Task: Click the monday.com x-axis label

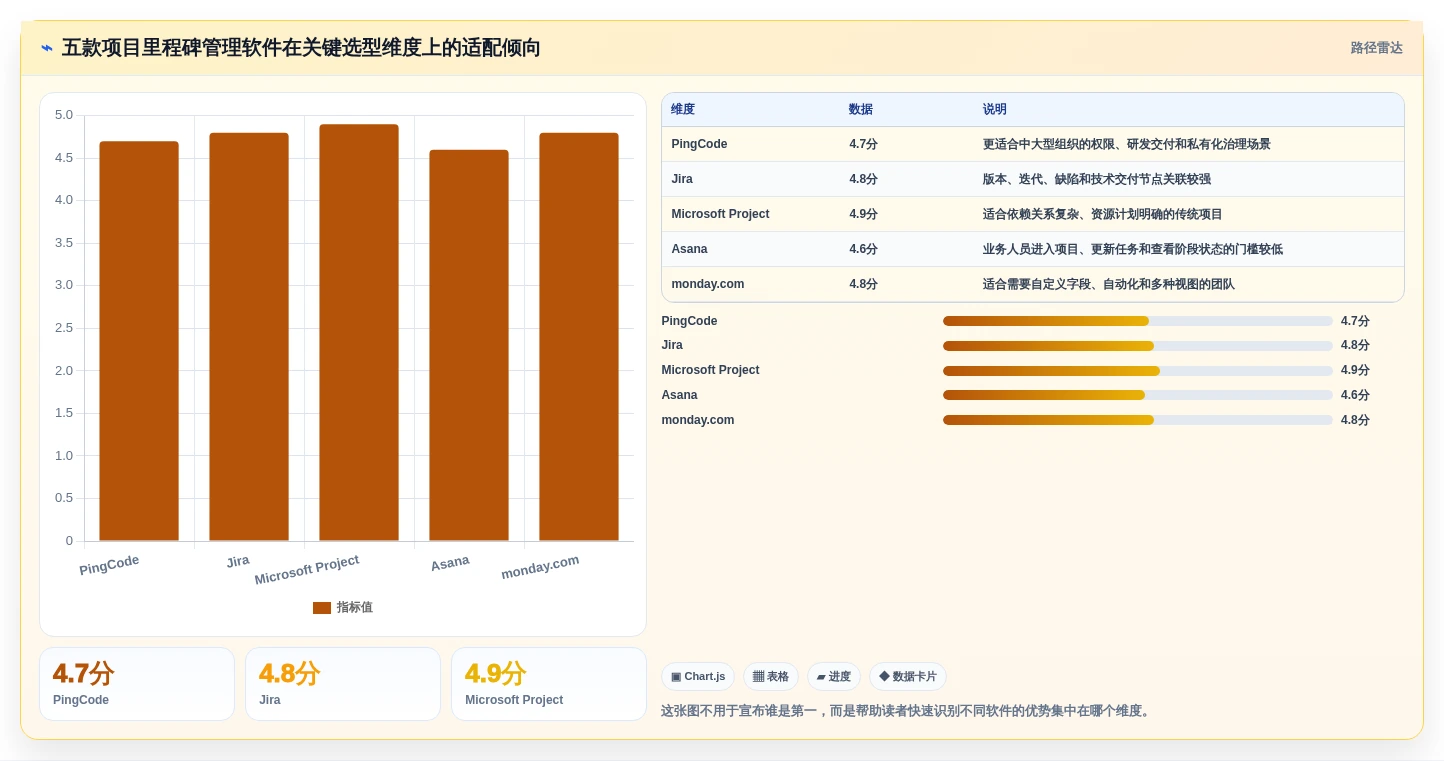Action: [540, 567]
